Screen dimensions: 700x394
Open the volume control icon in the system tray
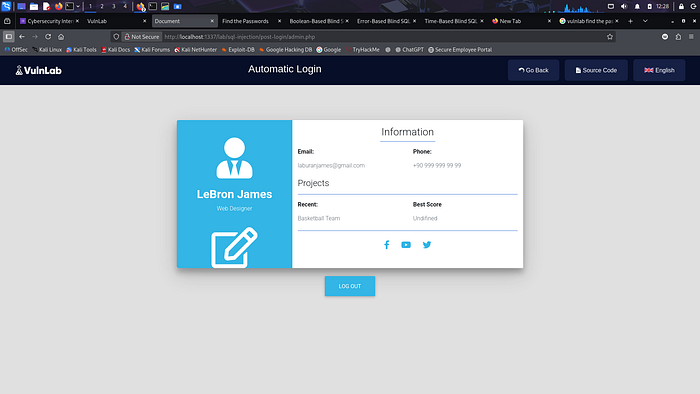[x=624, y=6]
